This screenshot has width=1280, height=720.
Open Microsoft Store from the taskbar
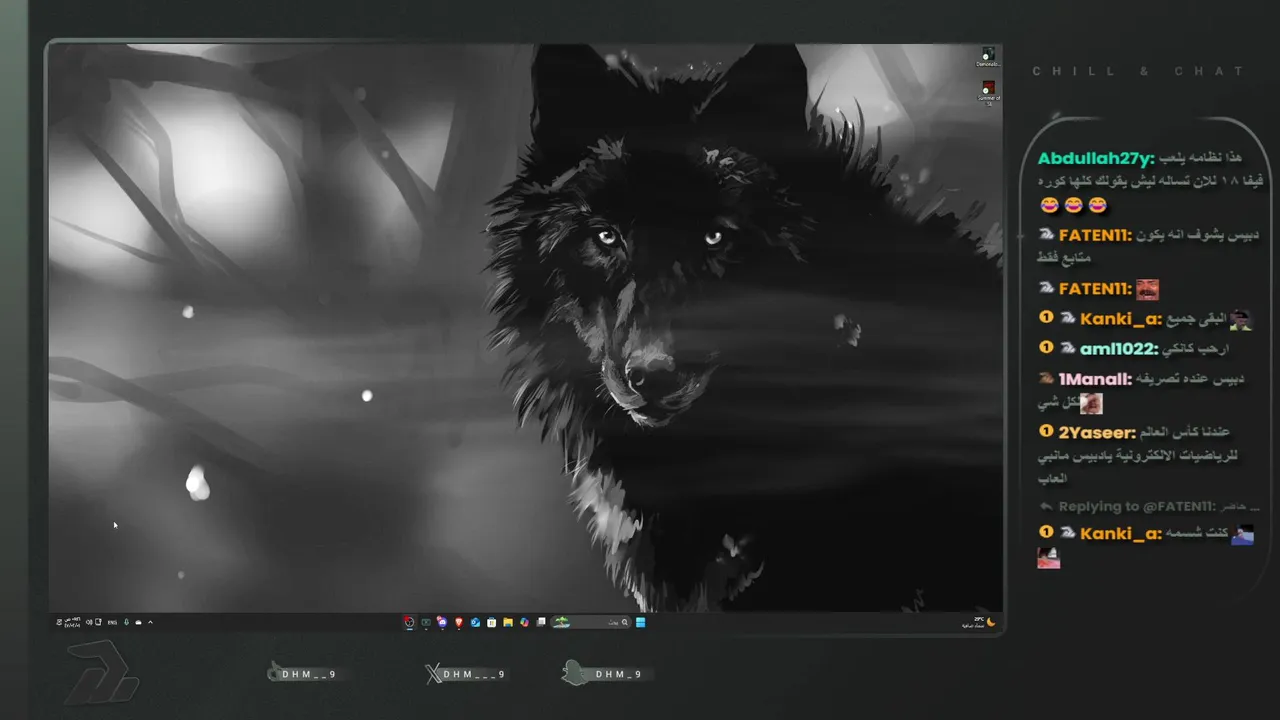491,622
